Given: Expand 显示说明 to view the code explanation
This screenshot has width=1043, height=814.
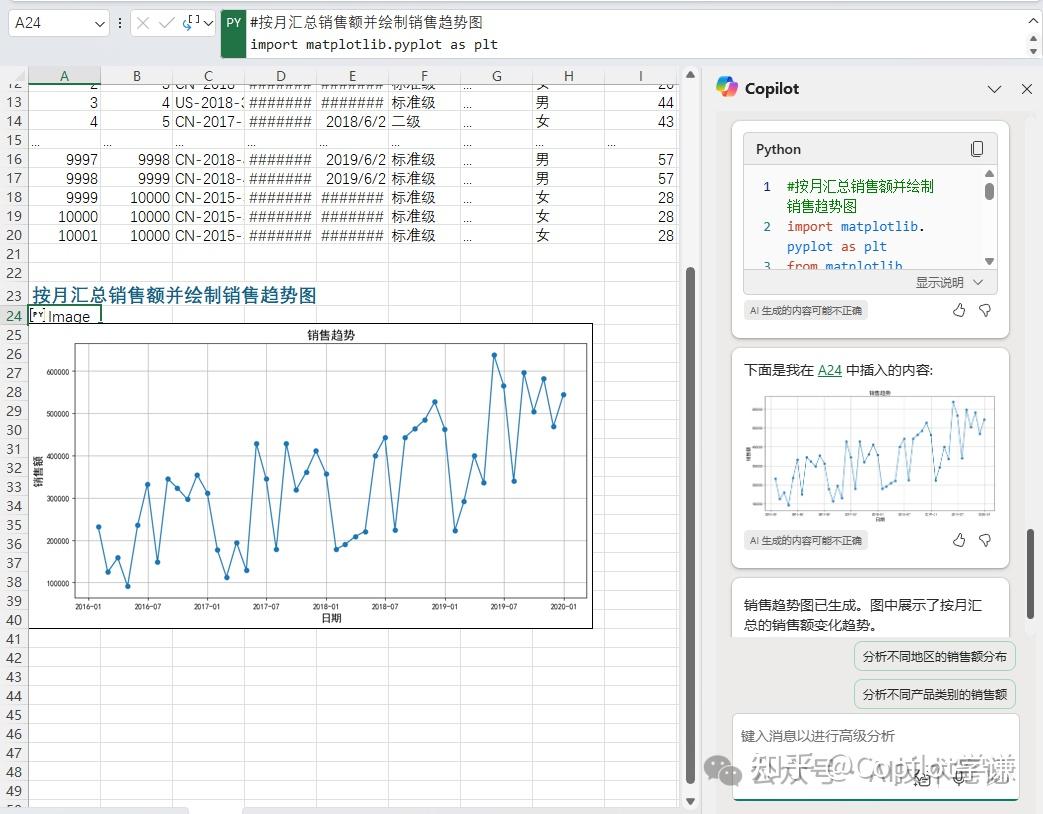Looking at the screenshot, I should (941, 282).
